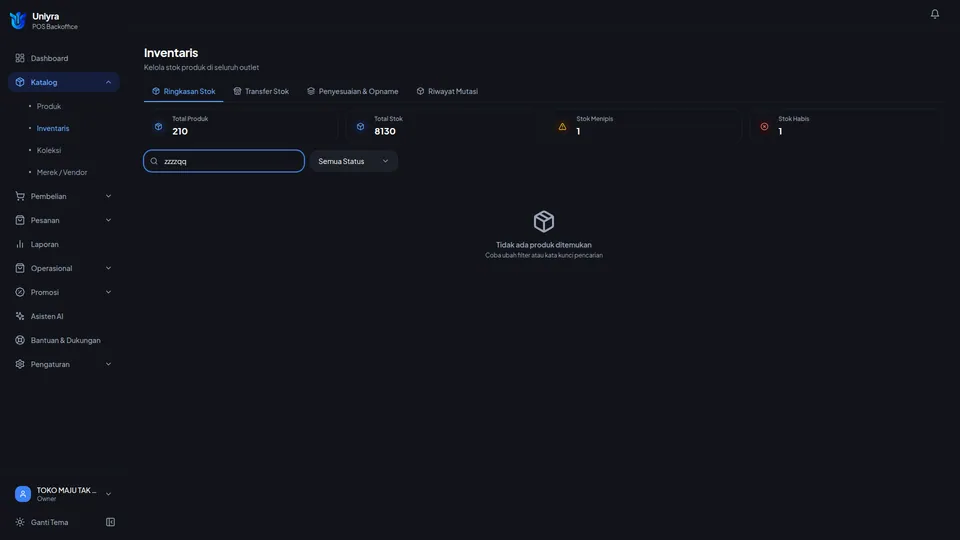Expand the Pembelian menu chevron
Screen dimensions: 960x540
click(x=108, y=196)
